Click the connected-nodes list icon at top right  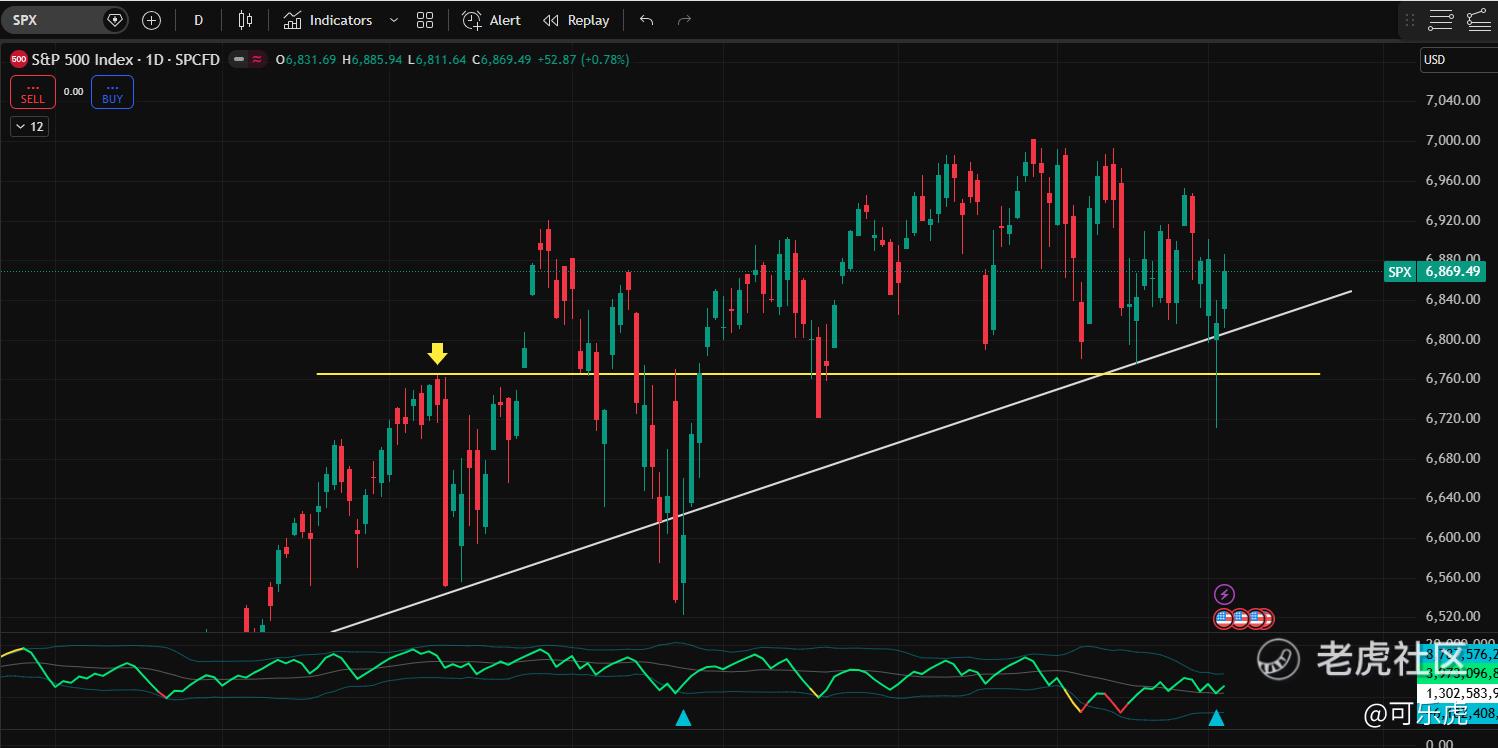coord(1478,20)
